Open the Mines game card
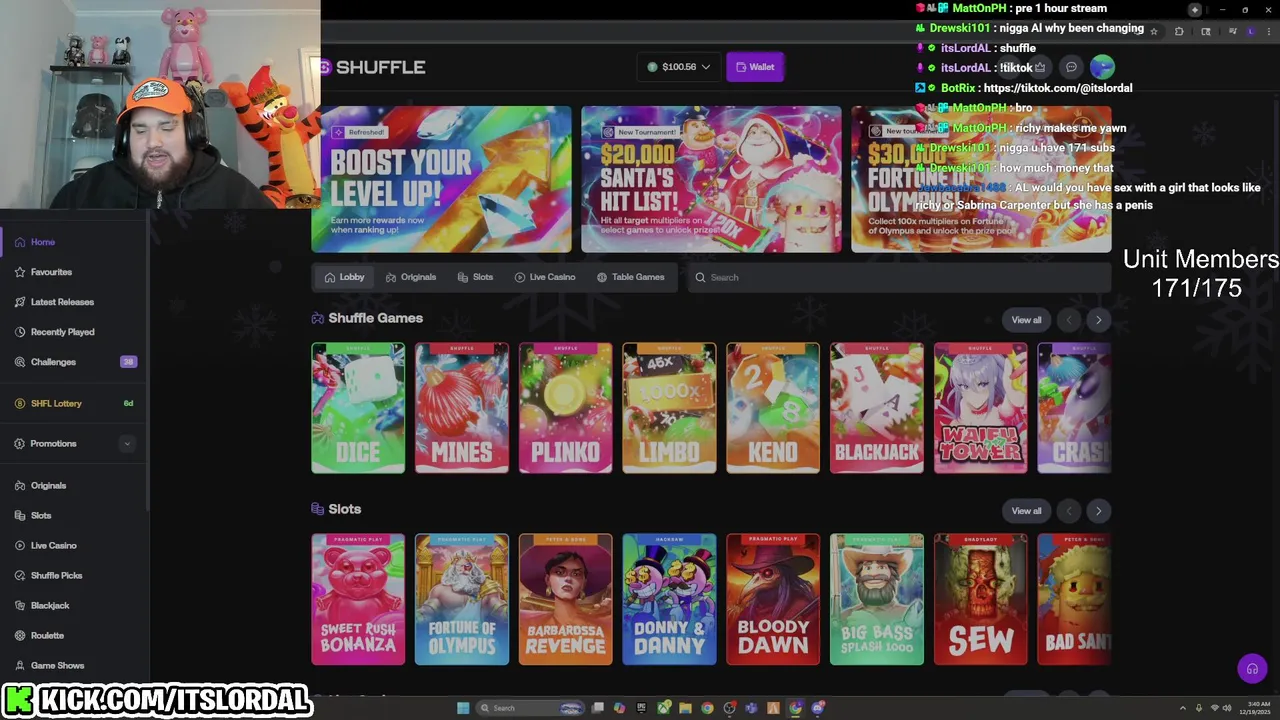 [461, 408]
